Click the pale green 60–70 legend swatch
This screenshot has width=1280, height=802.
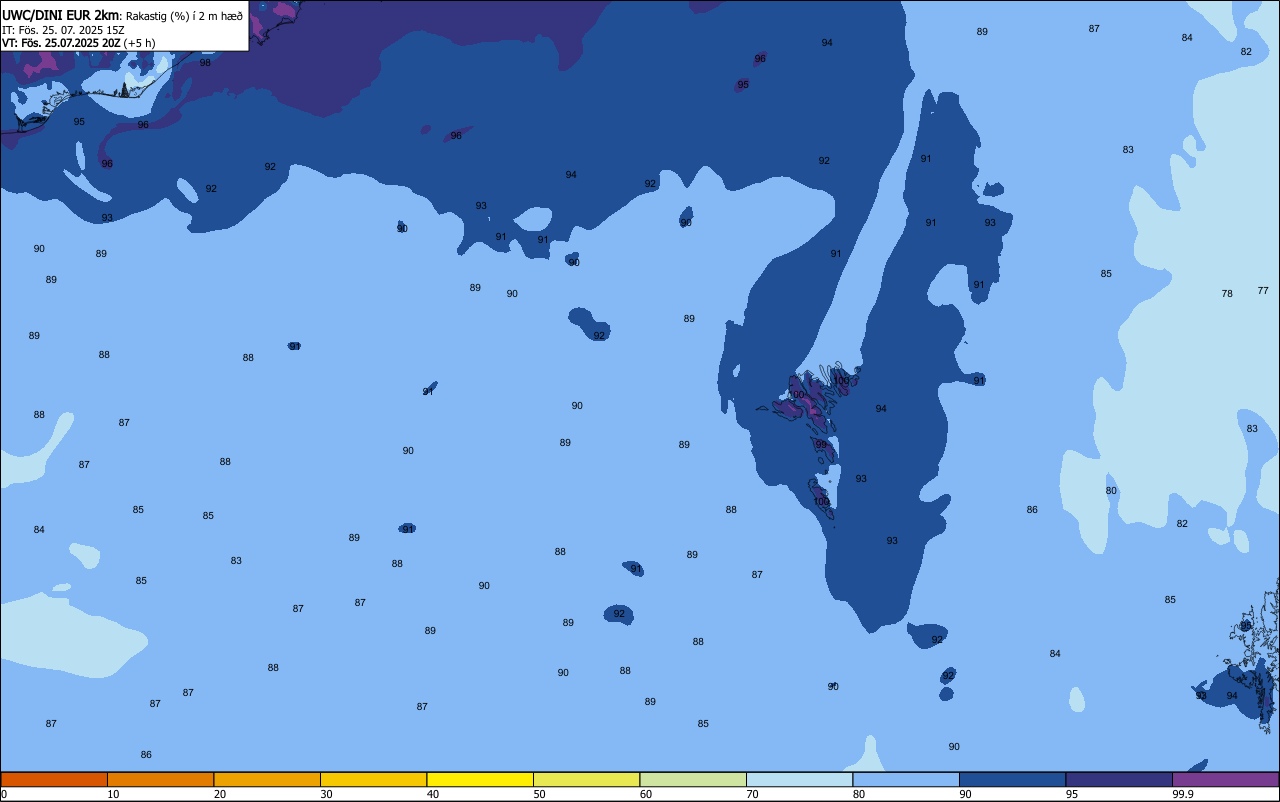(x=693, y=779)
